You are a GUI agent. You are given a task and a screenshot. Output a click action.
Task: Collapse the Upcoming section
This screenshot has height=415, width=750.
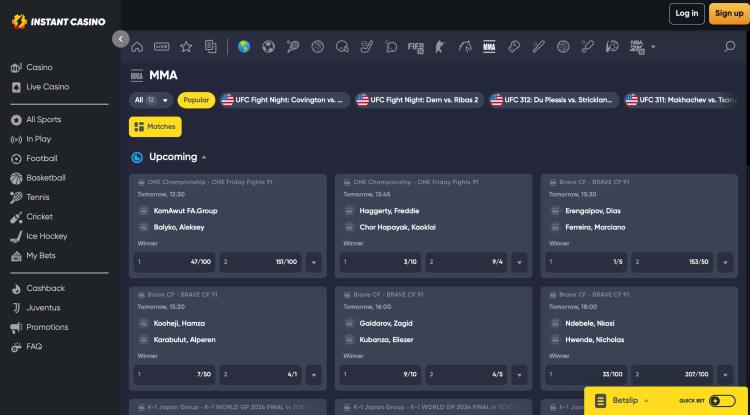click(204, 158)
